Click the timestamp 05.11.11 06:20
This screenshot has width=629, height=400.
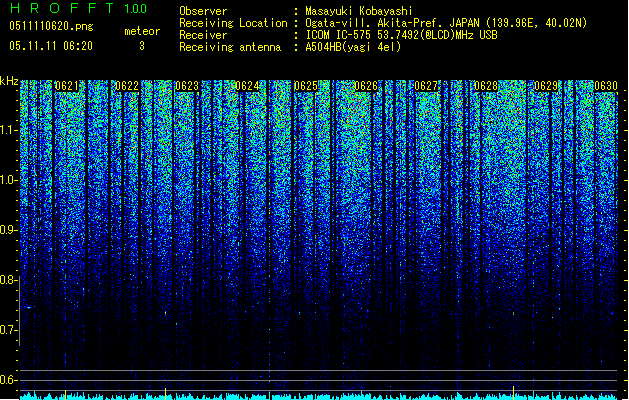click(51, 46)
